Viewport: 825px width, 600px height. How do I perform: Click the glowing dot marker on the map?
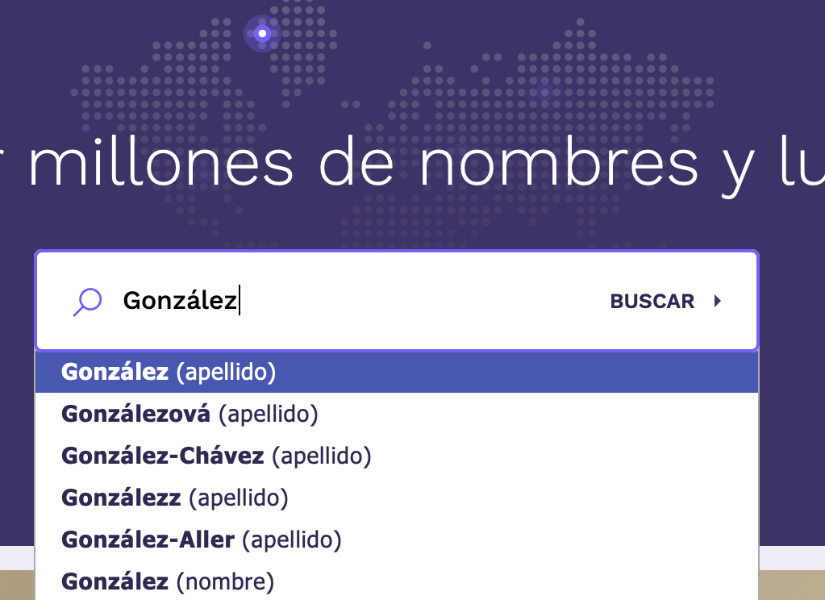[x=262, y=34]
